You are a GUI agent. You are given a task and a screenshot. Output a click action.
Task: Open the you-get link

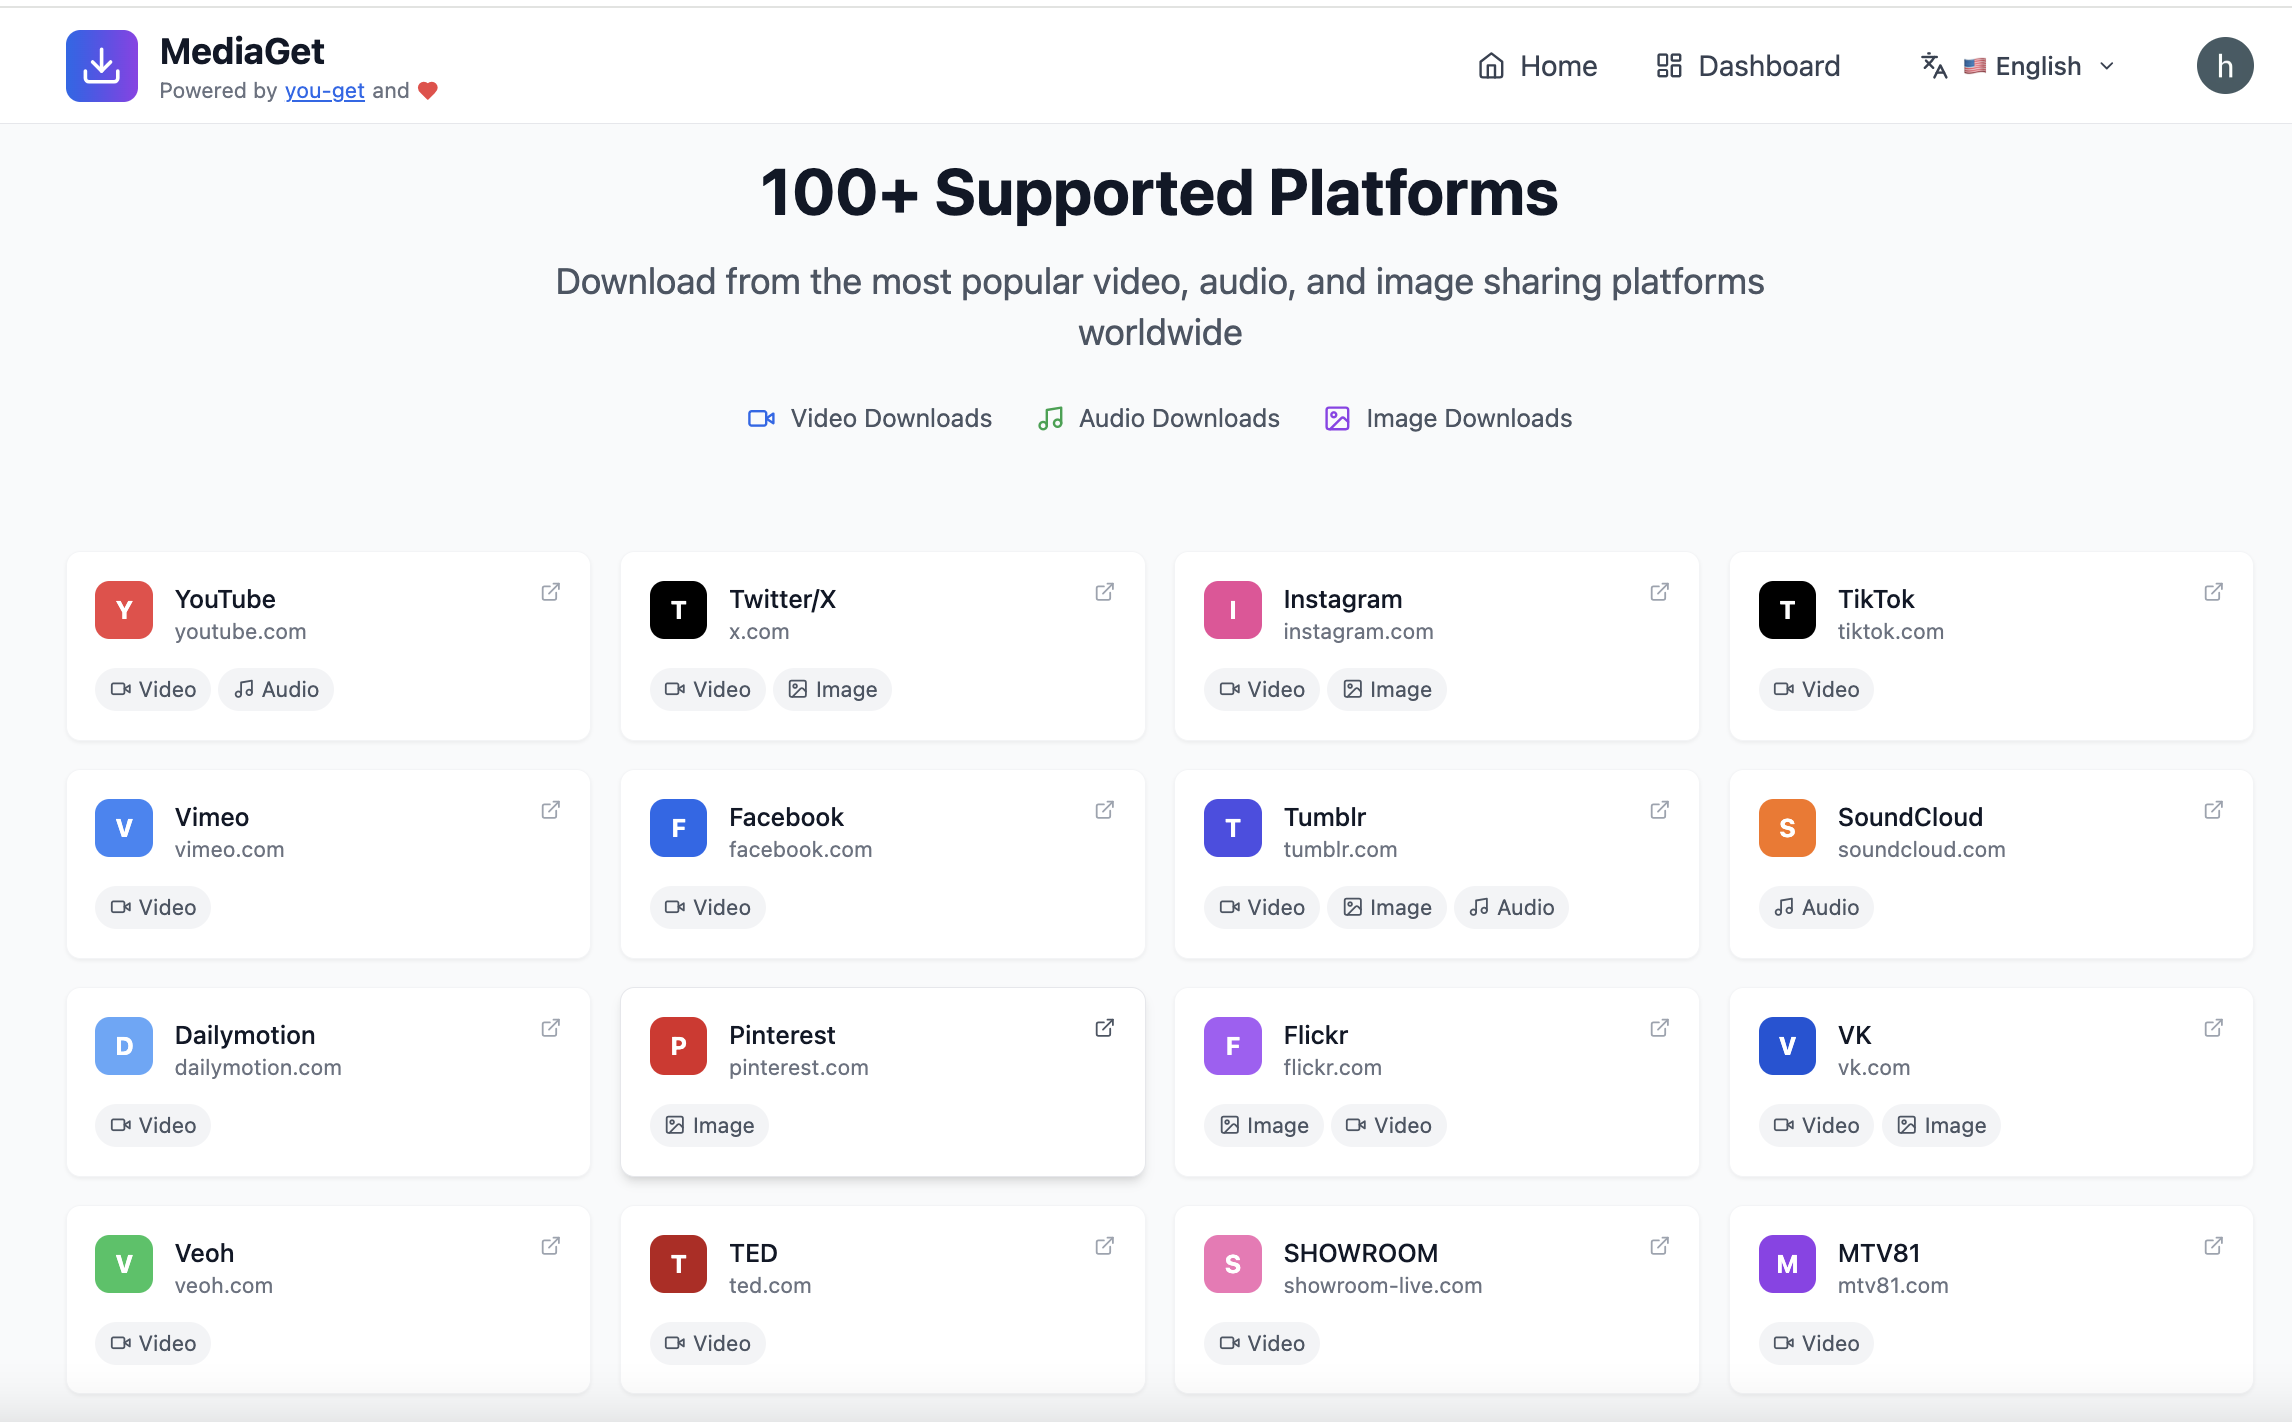[324, 91]
